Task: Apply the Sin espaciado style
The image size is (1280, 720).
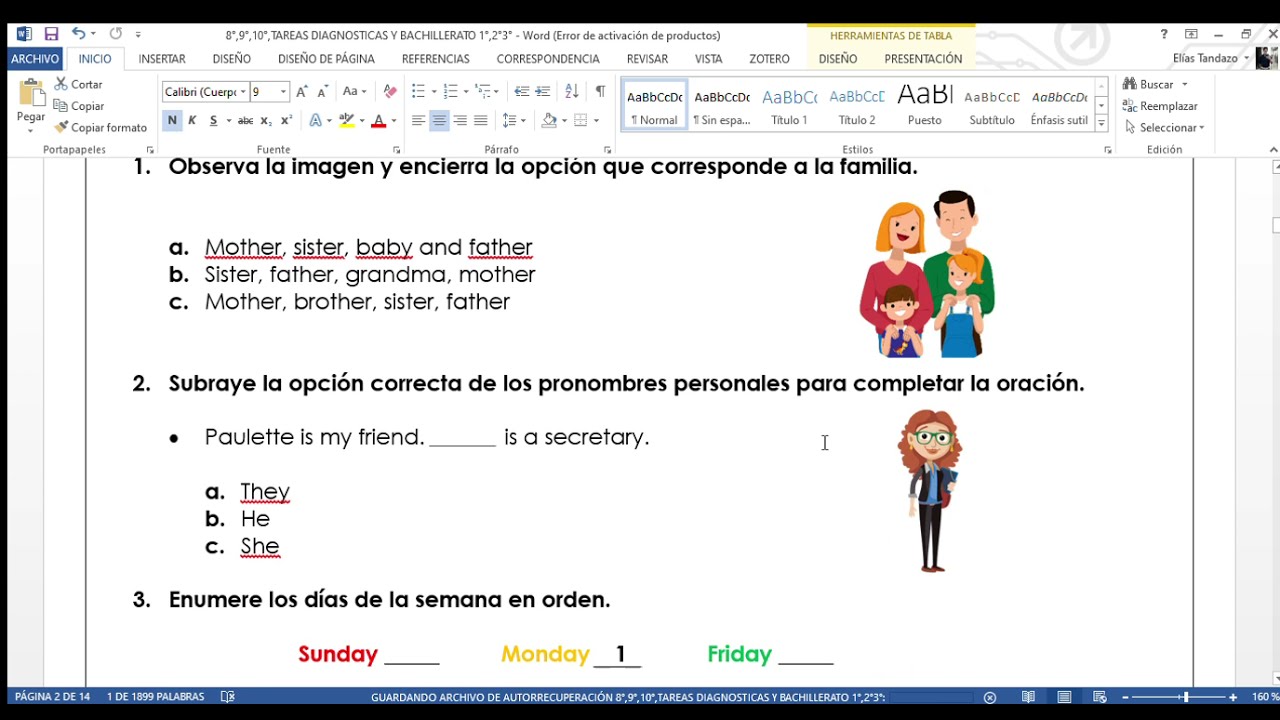Action: [x=722, y=104]
